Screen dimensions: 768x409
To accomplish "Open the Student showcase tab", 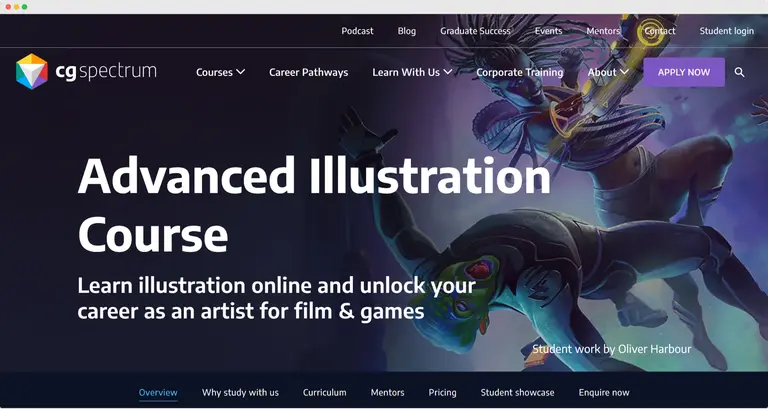I will pos(517,392).
